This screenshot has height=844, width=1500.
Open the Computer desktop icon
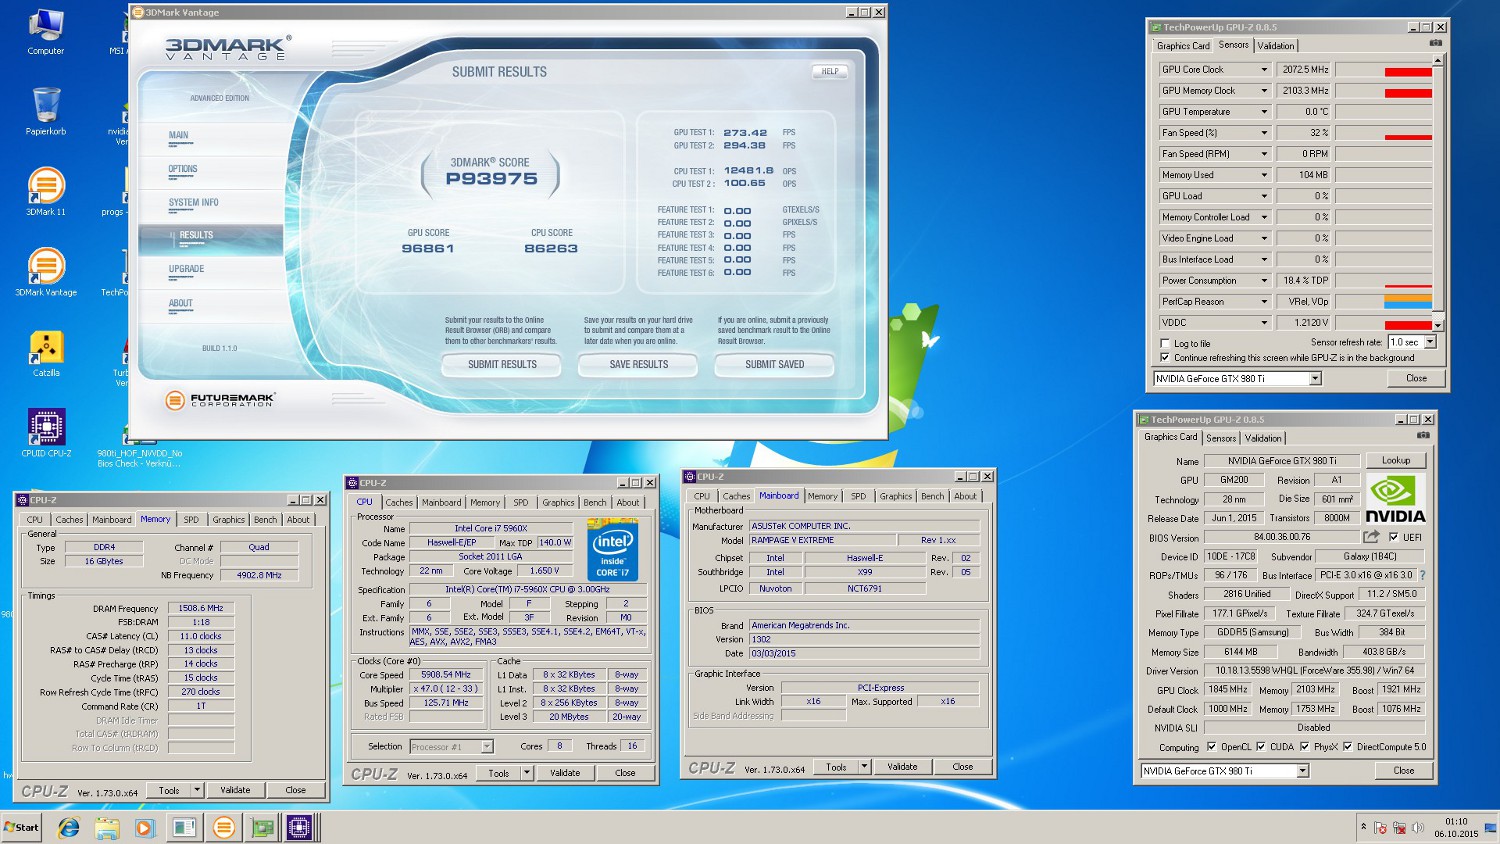pyautogui.click(x=46, y=31)
